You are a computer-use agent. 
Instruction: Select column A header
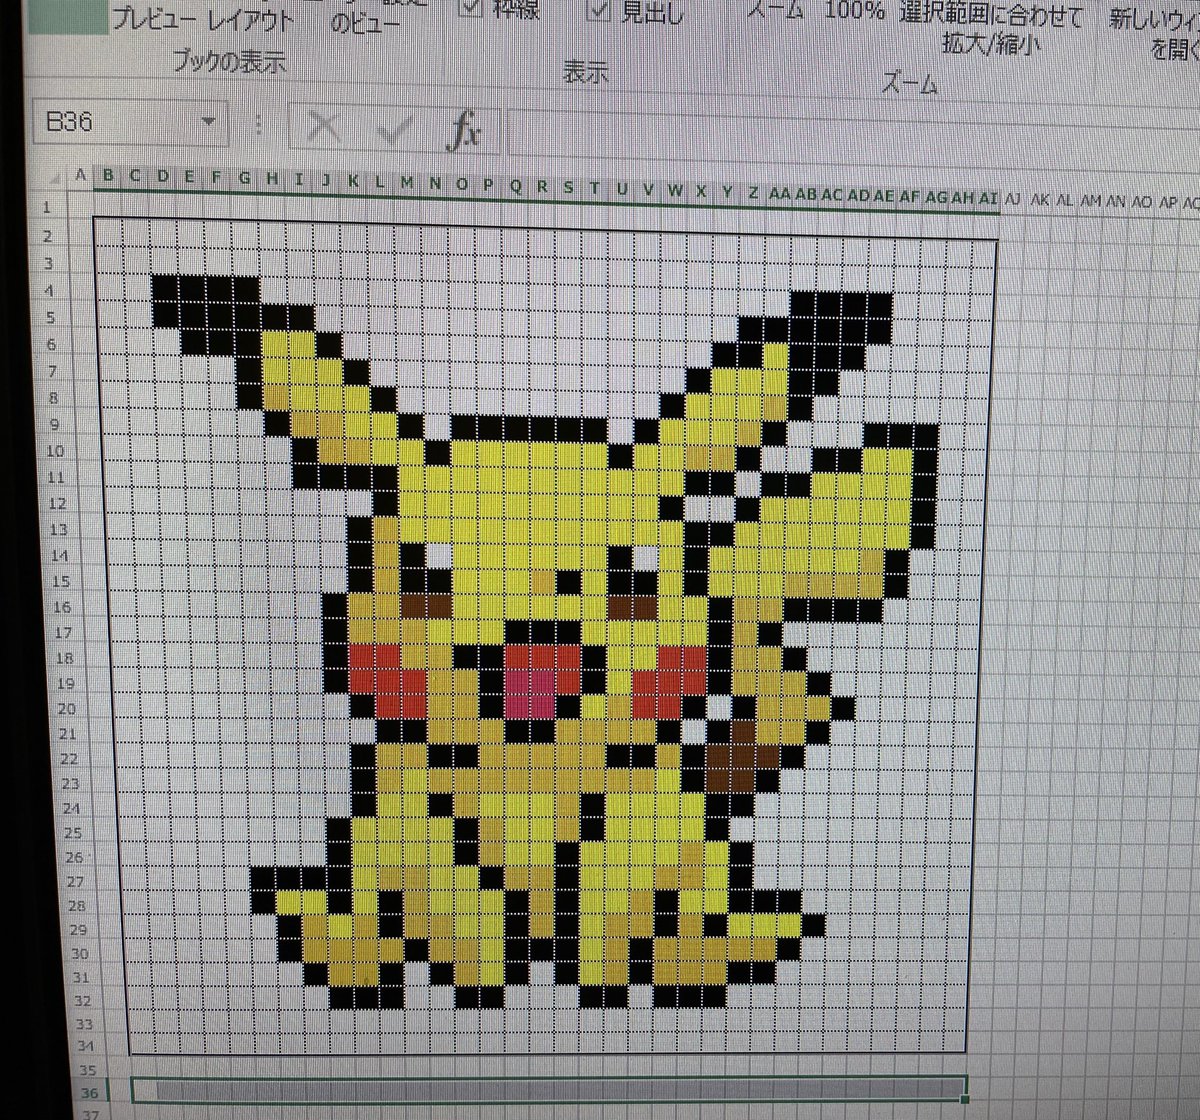pyautogui.click(x=81, y=175)
